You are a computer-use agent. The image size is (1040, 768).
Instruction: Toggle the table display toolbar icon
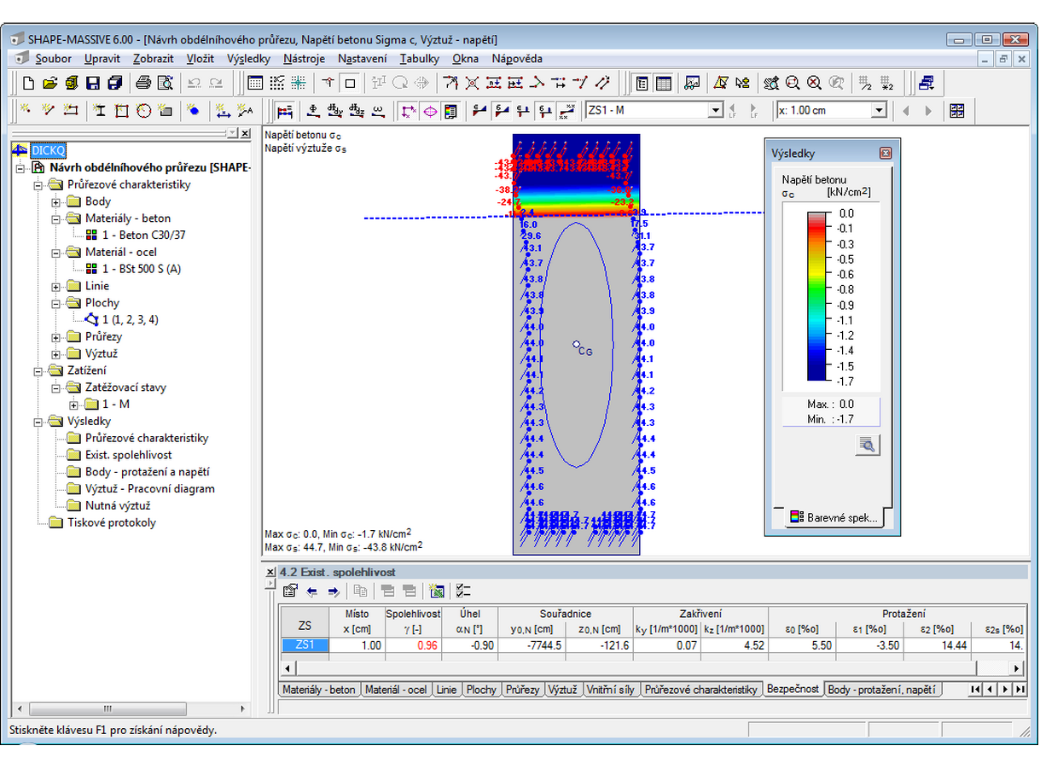pyautogui.click(x=663, y=83)
